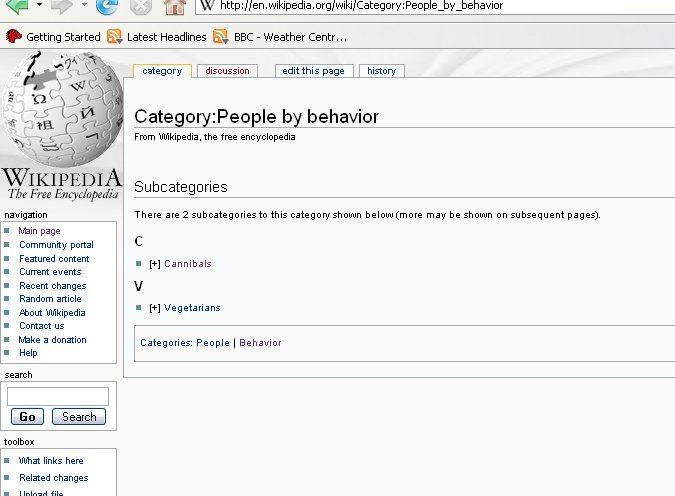Open the BBC - Weather Centre bookmark
Image resolution: width=675 pixels, height=496 pixels.
tap(280, 37)
